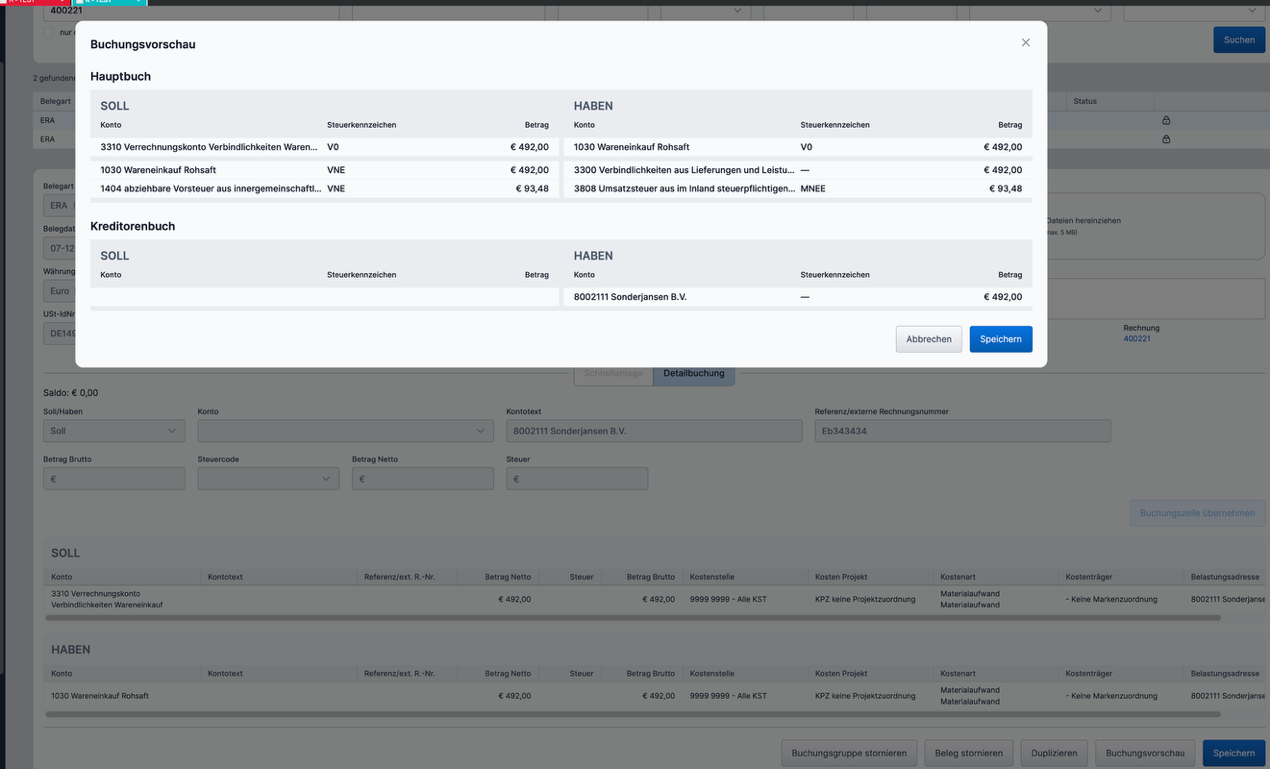Viewport: 1270px width, 769px height.
Task: Open the Rechnung 400221 link
Action: click(x=1137, y=339)
